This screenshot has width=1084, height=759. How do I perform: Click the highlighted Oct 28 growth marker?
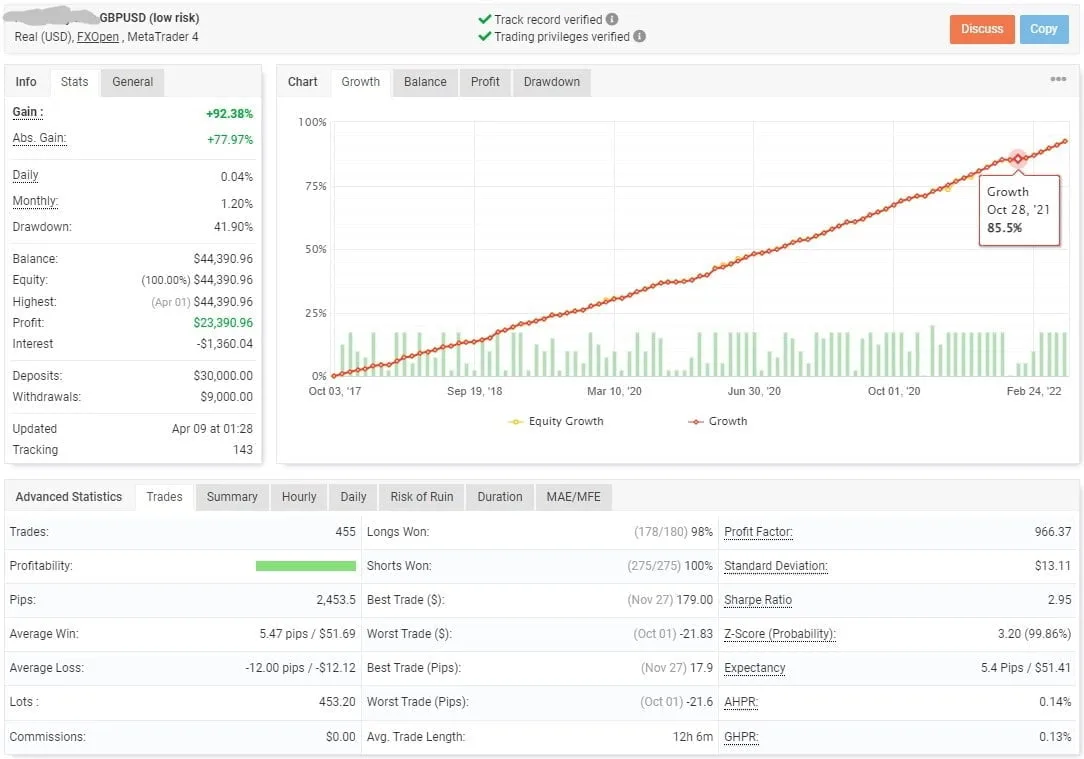(x=1017, y=158)
